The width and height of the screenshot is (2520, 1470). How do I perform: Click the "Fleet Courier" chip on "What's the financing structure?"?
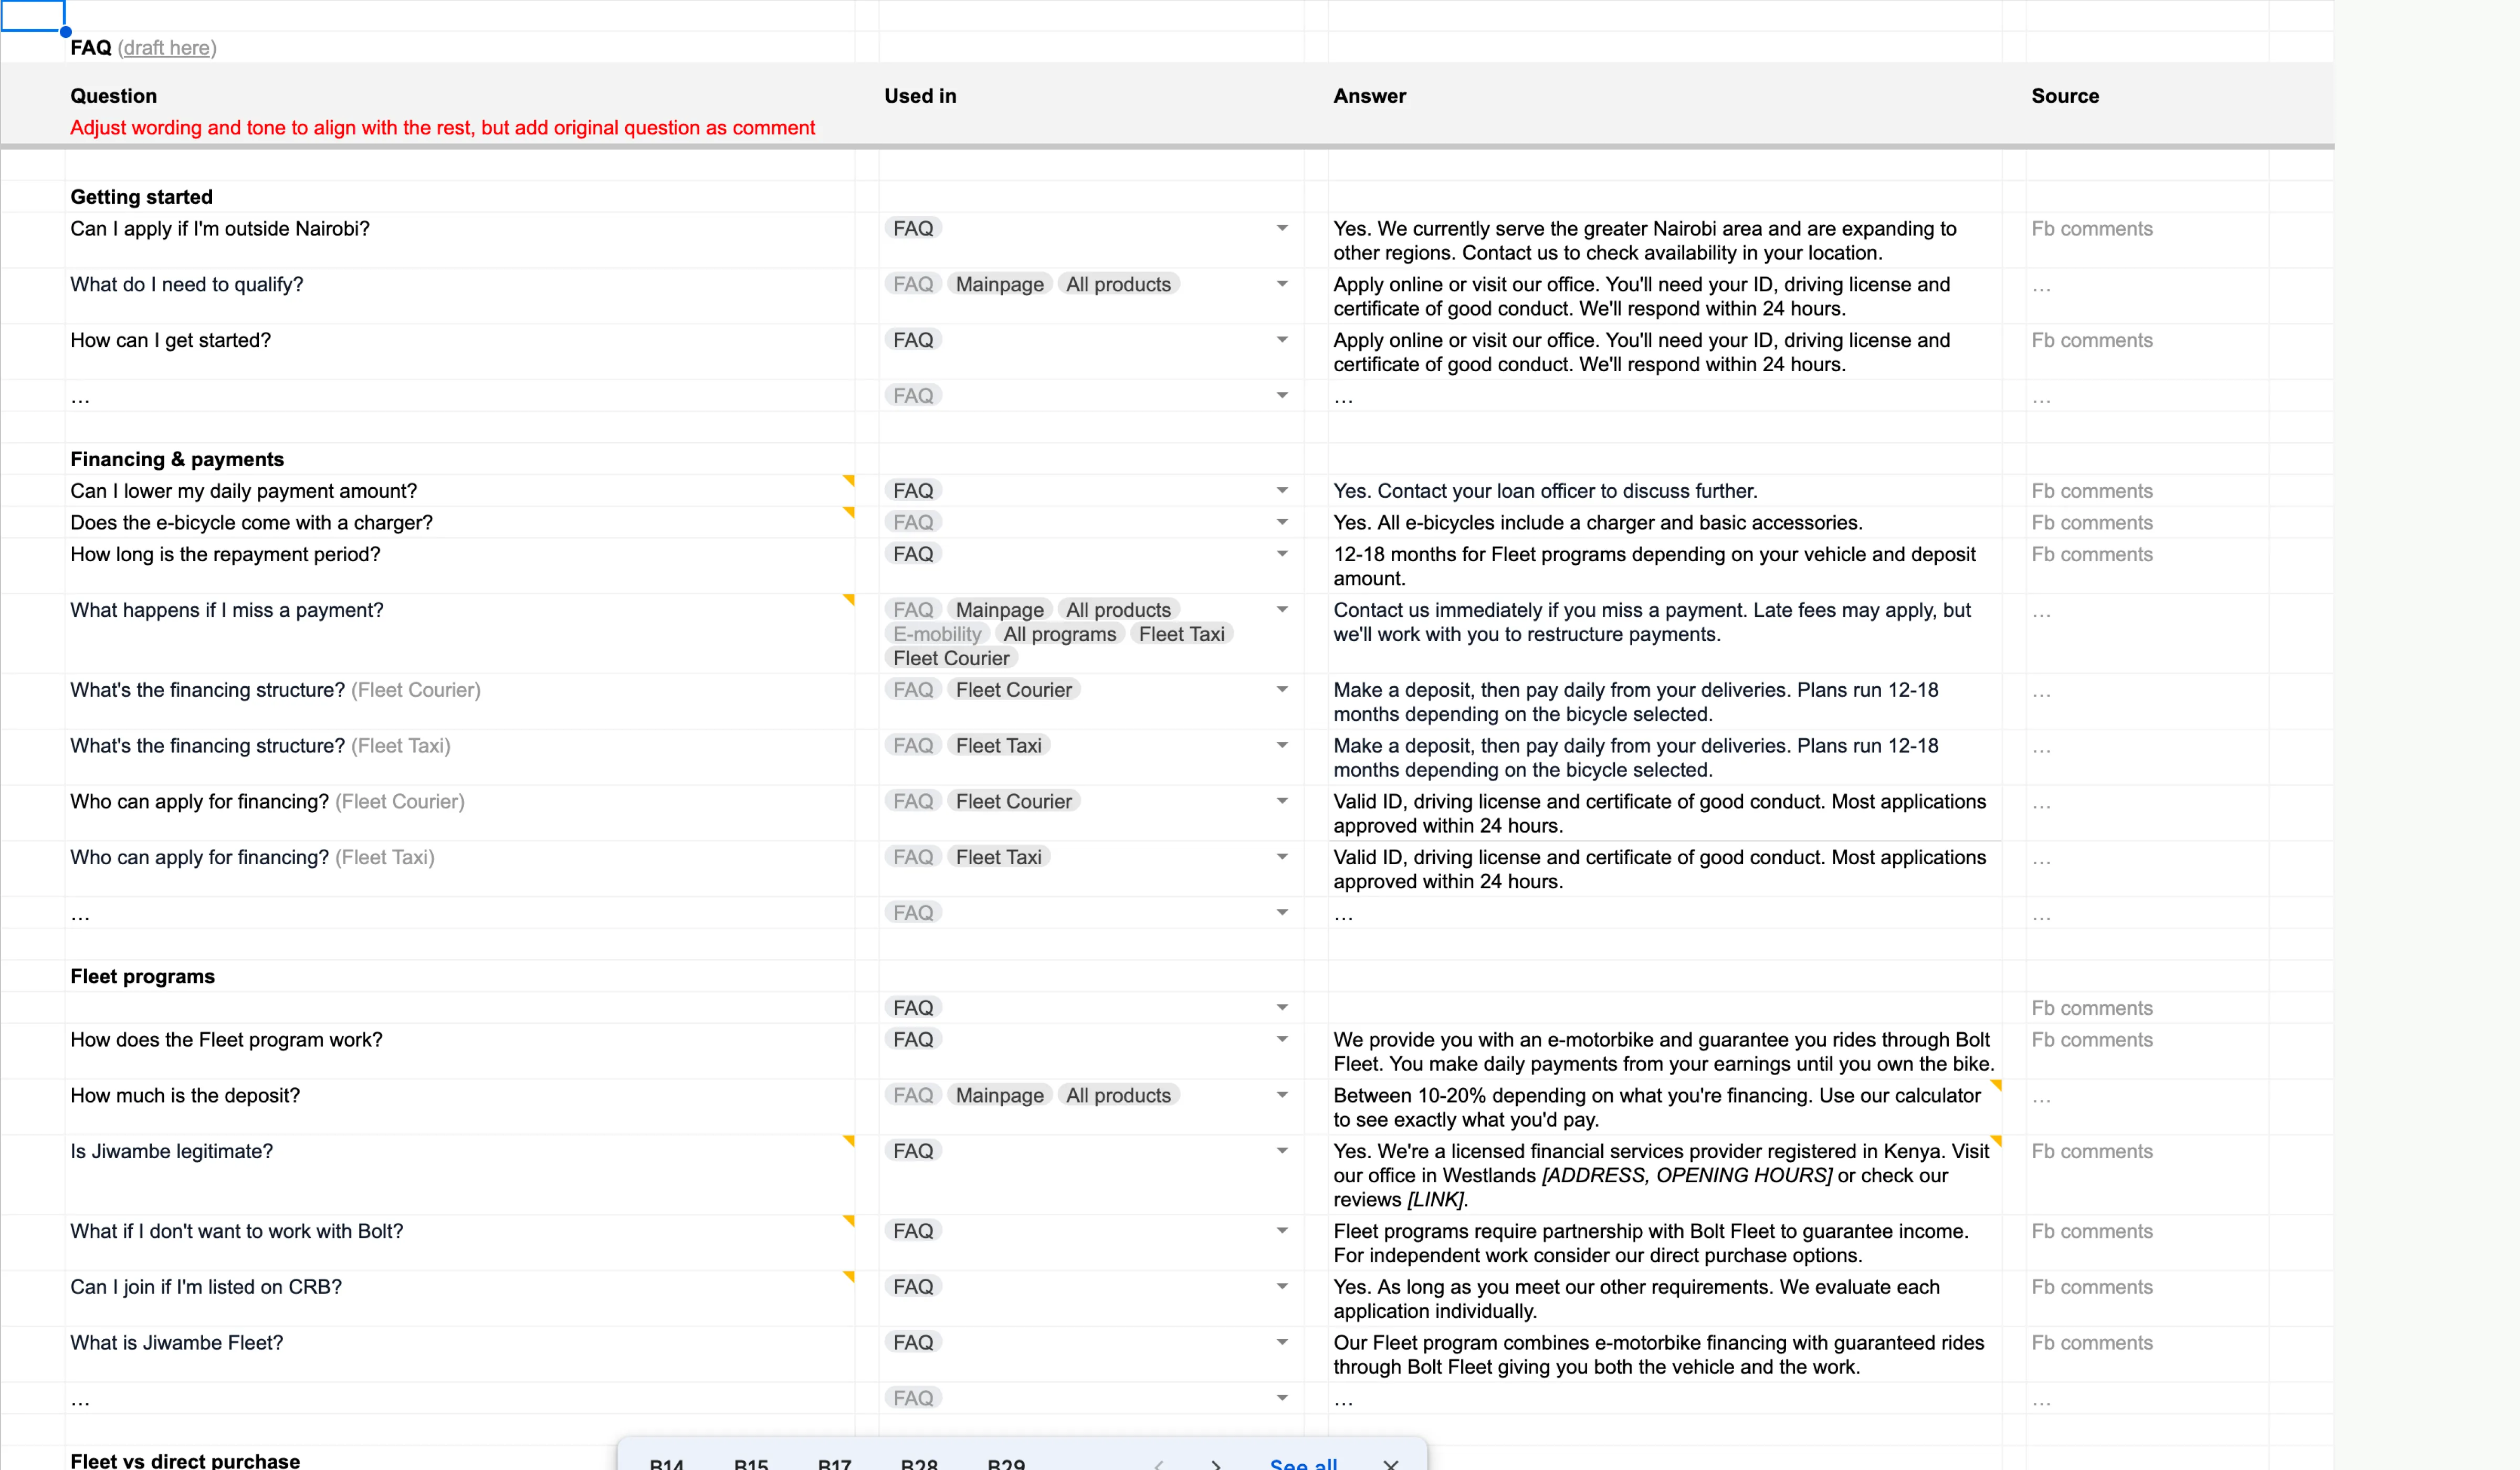pos(1014,689)
